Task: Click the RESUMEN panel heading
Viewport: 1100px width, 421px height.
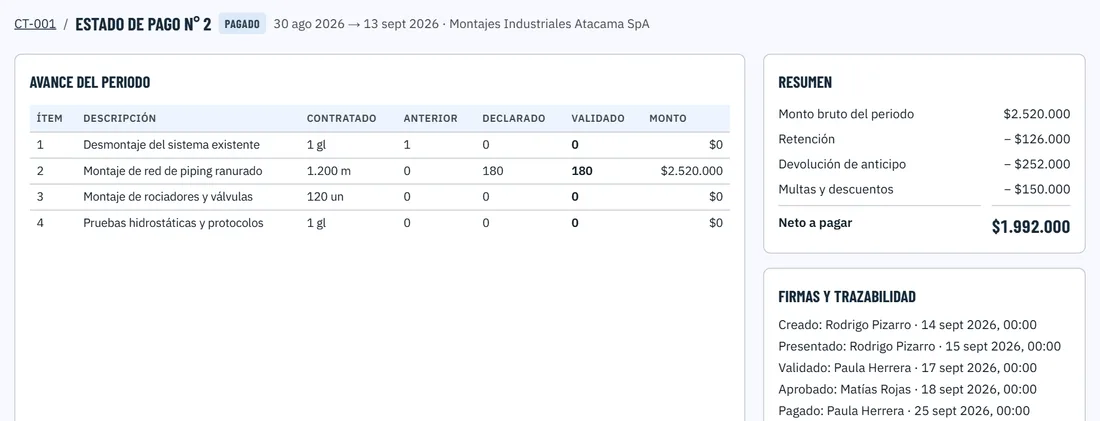Action: click(805, 82)
